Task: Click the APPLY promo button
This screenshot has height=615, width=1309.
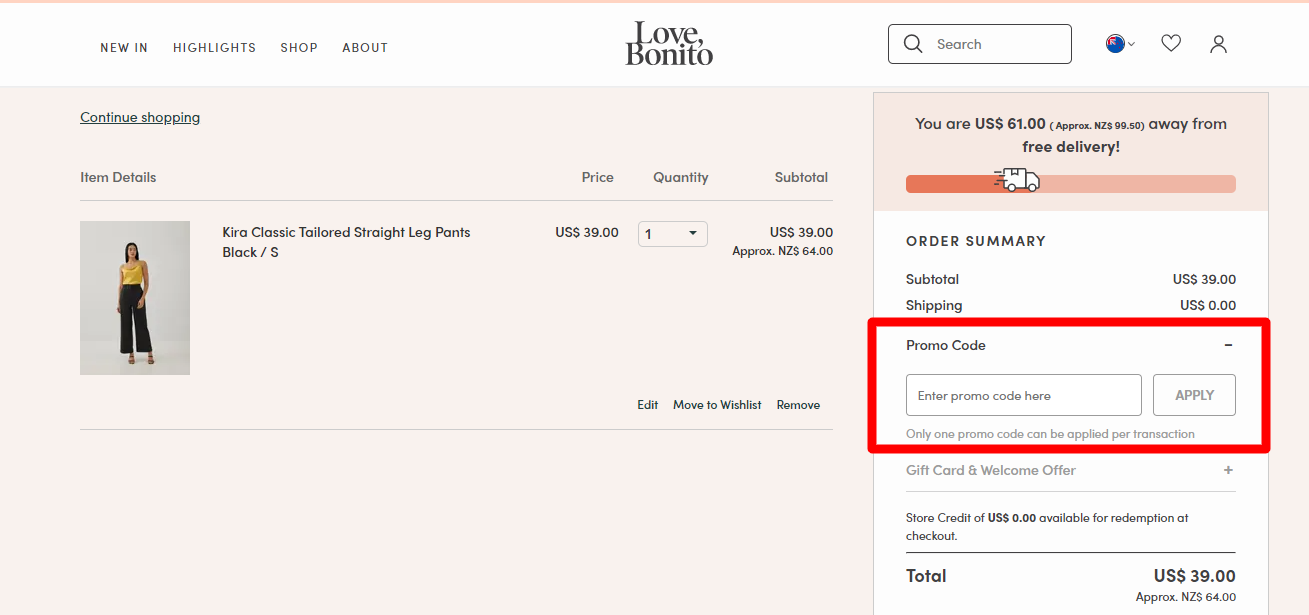Action: [1194, 395]
